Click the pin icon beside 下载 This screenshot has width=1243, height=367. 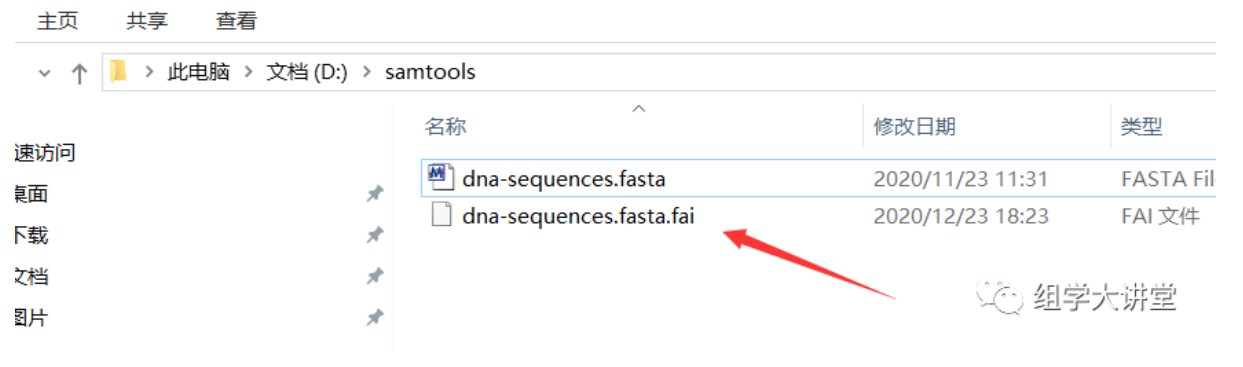click(x=375, y=235)
